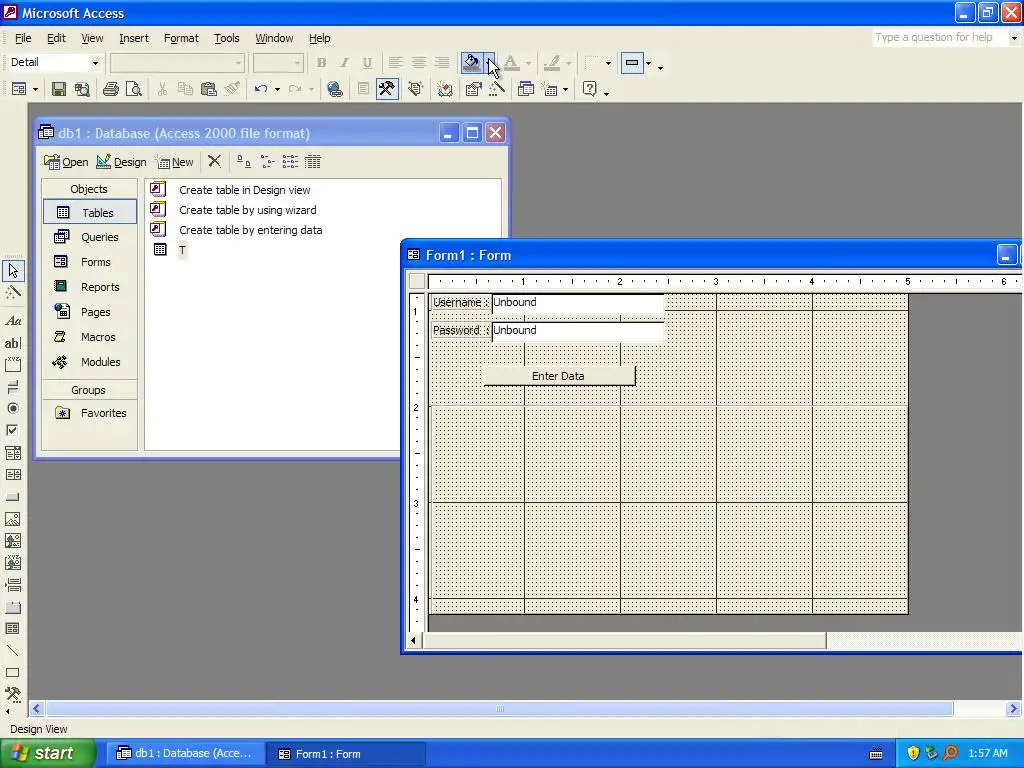Viewport: 1024px width, 768px height.
Task: Open the Font name dropdown
Action: 238,63
